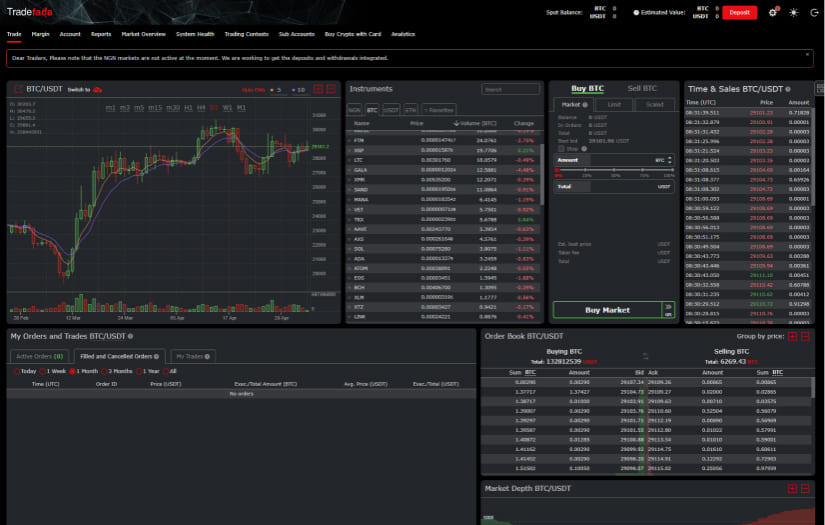This screenshot has height=525, width=825.
Task: Click the Instruments list scrollbar
Action: (x=541, y=174)
